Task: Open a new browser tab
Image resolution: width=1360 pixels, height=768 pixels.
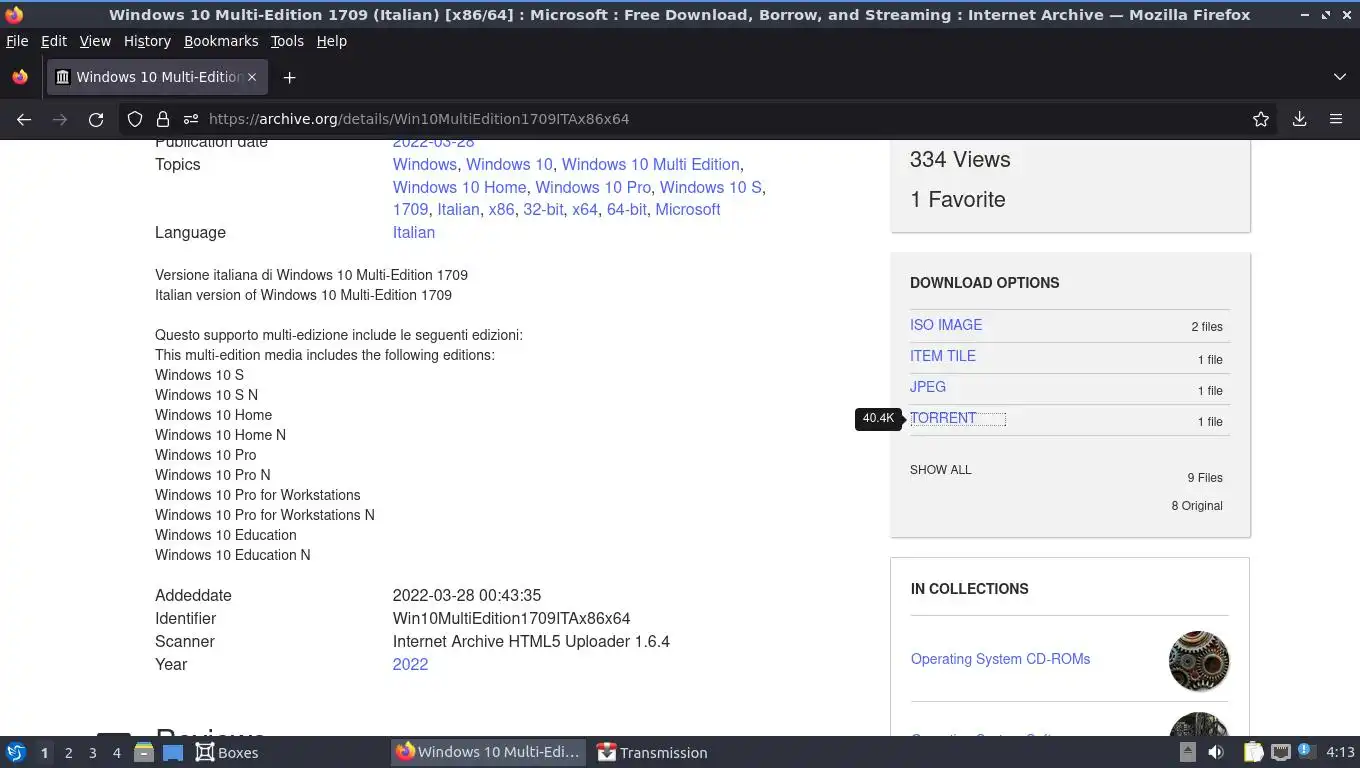Action: tap(289, 77)
